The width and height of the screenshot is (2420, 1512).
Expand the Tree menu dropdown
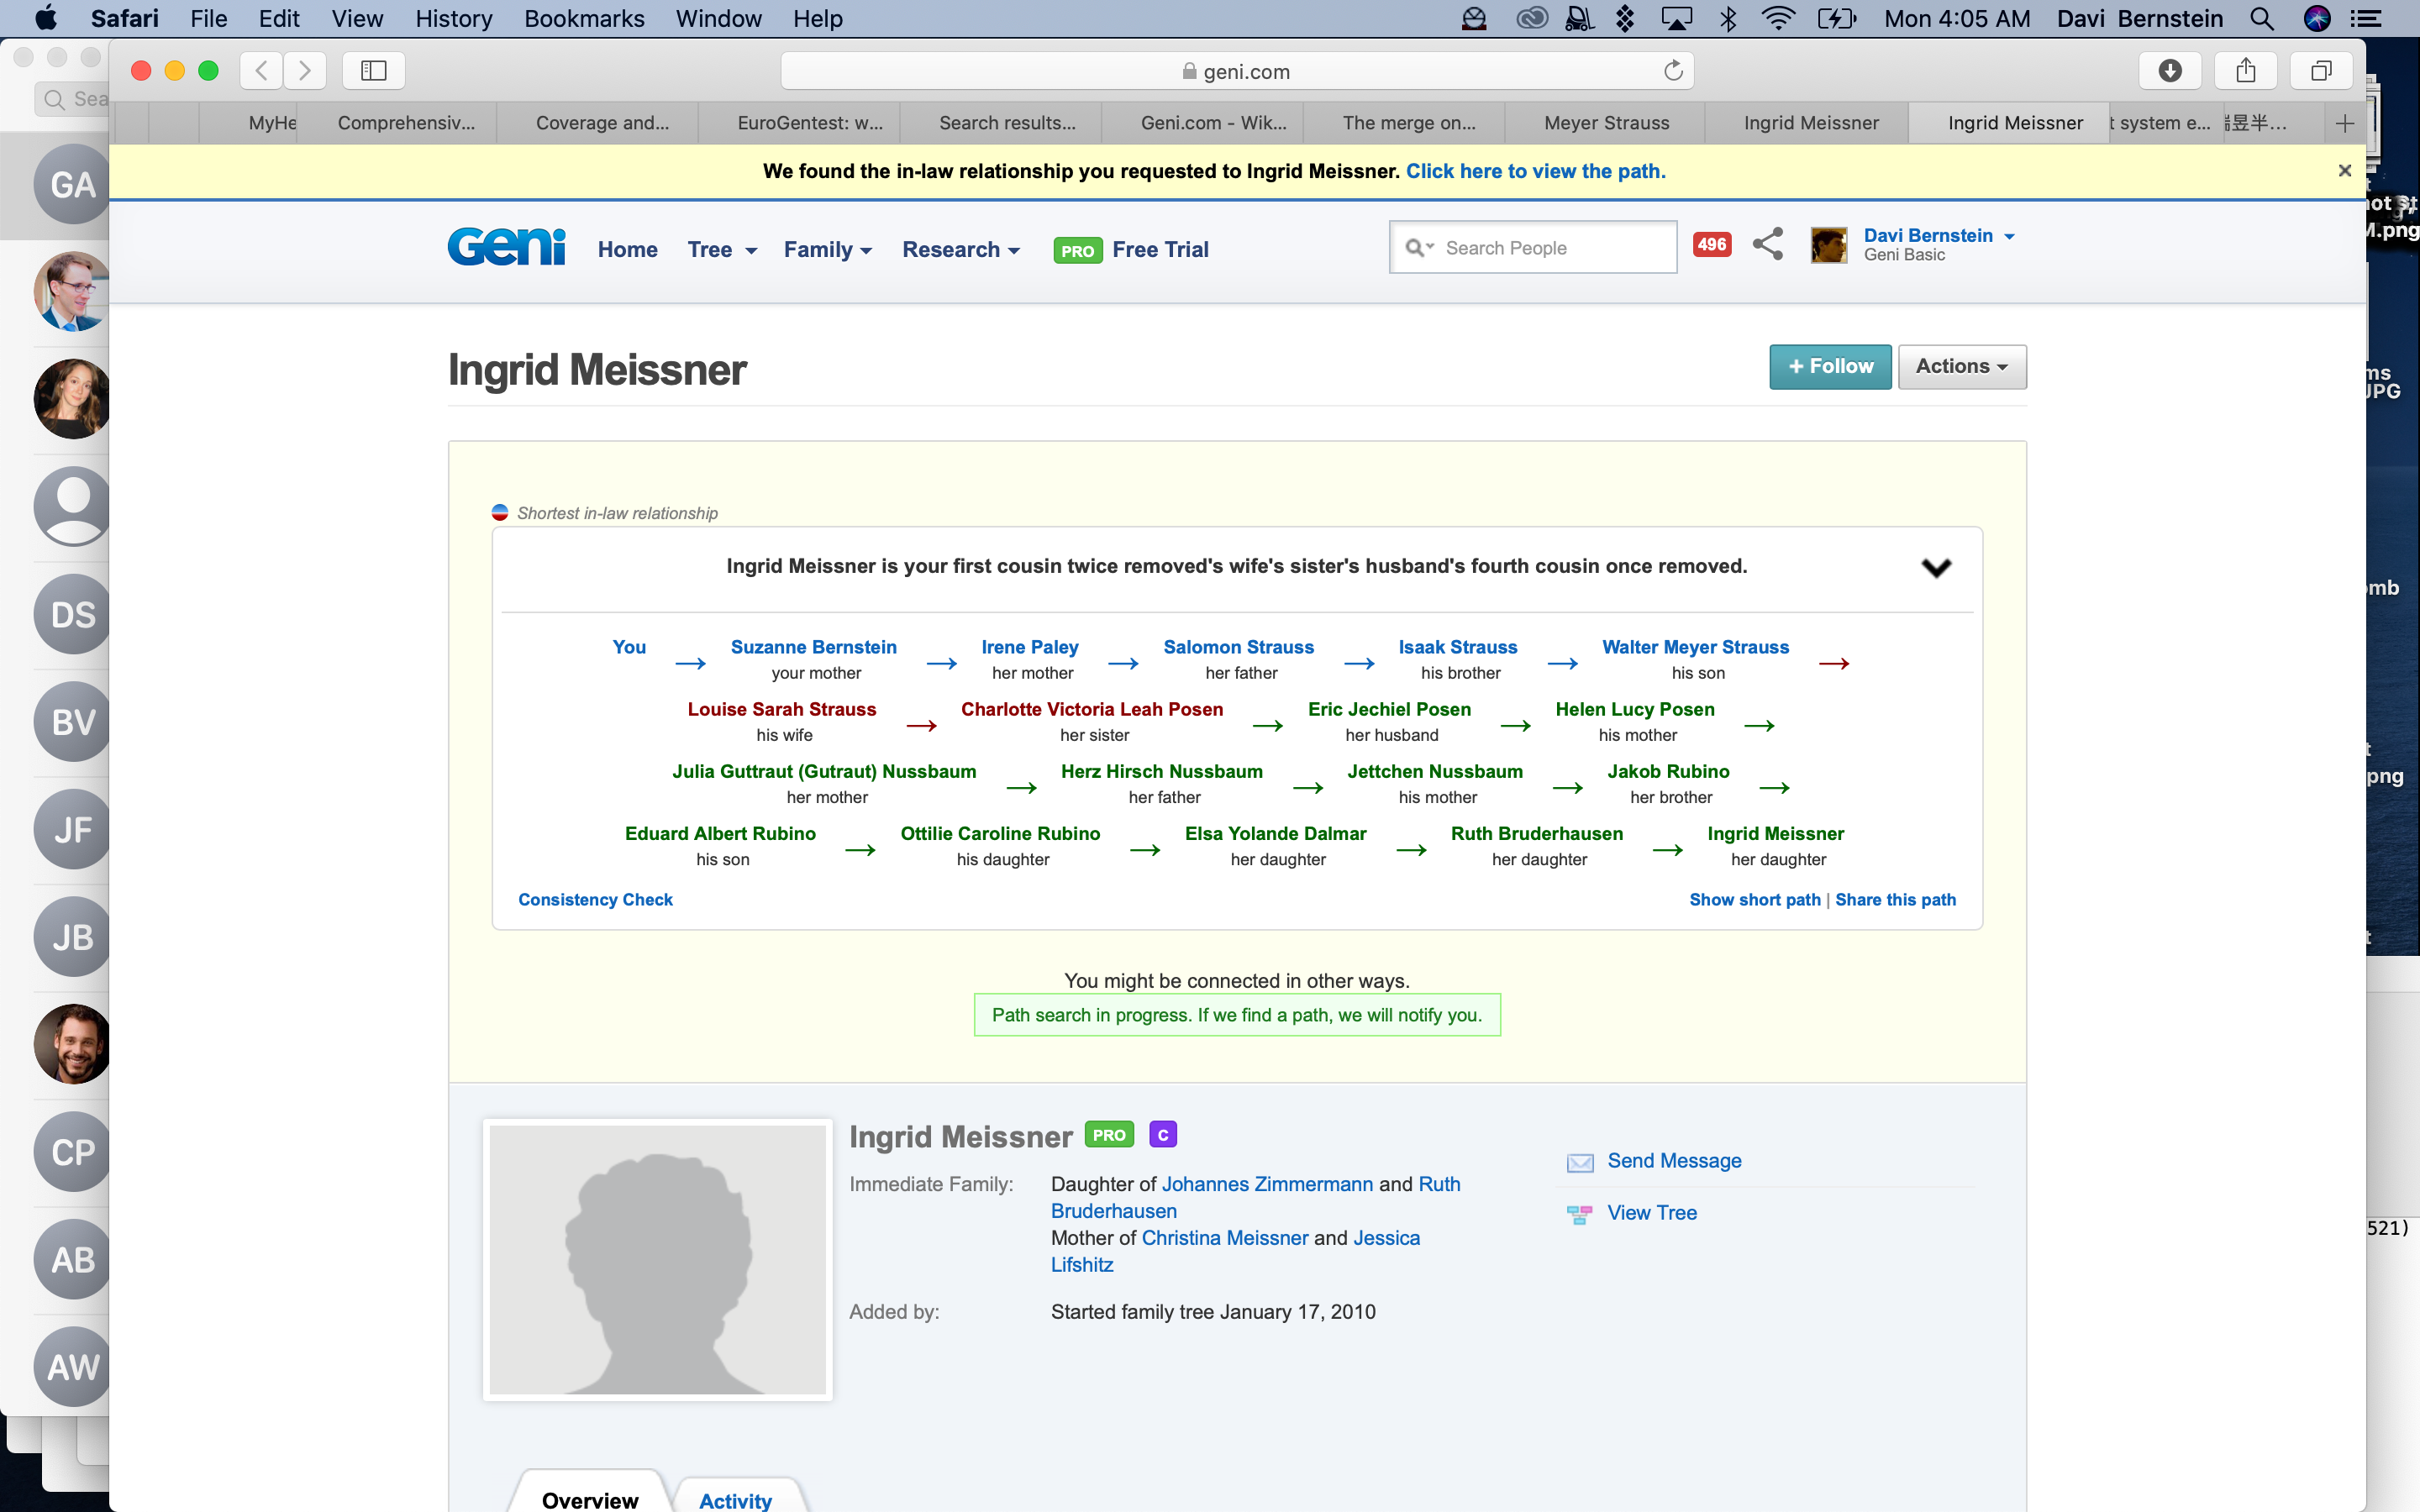point(721,250)
